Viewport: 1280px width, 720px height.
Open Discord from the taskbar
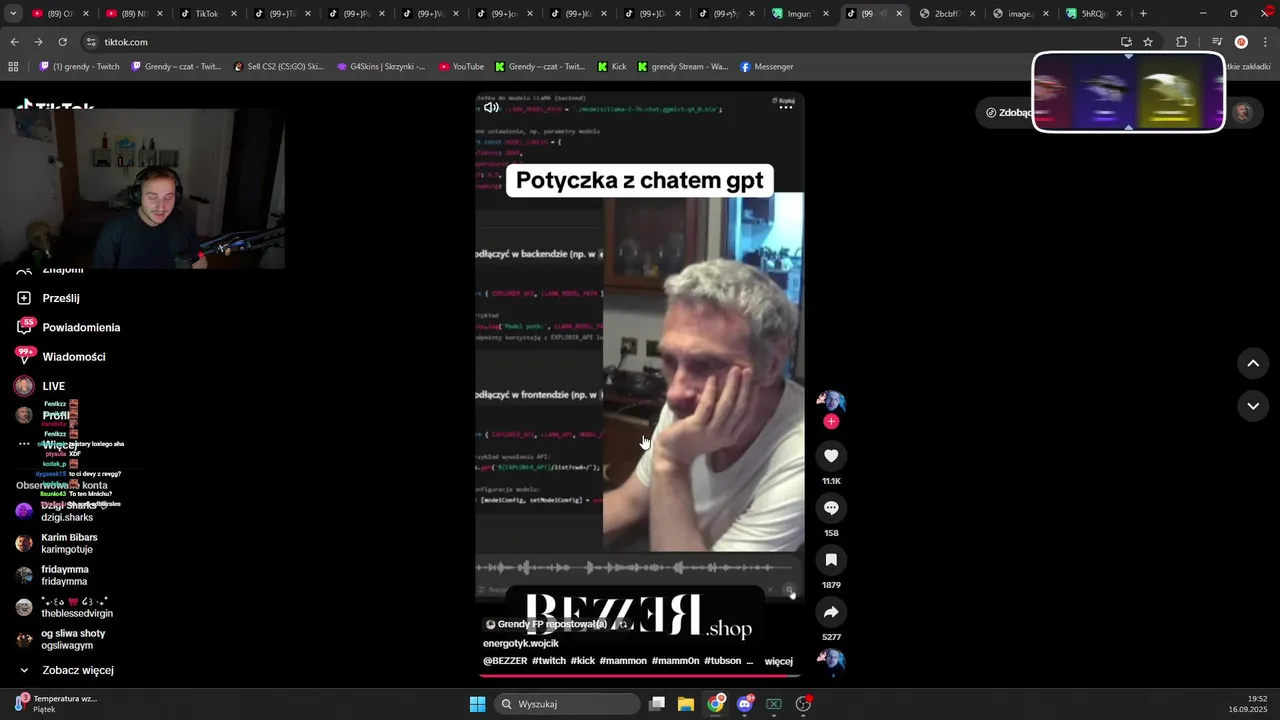[x=745, y=704]
